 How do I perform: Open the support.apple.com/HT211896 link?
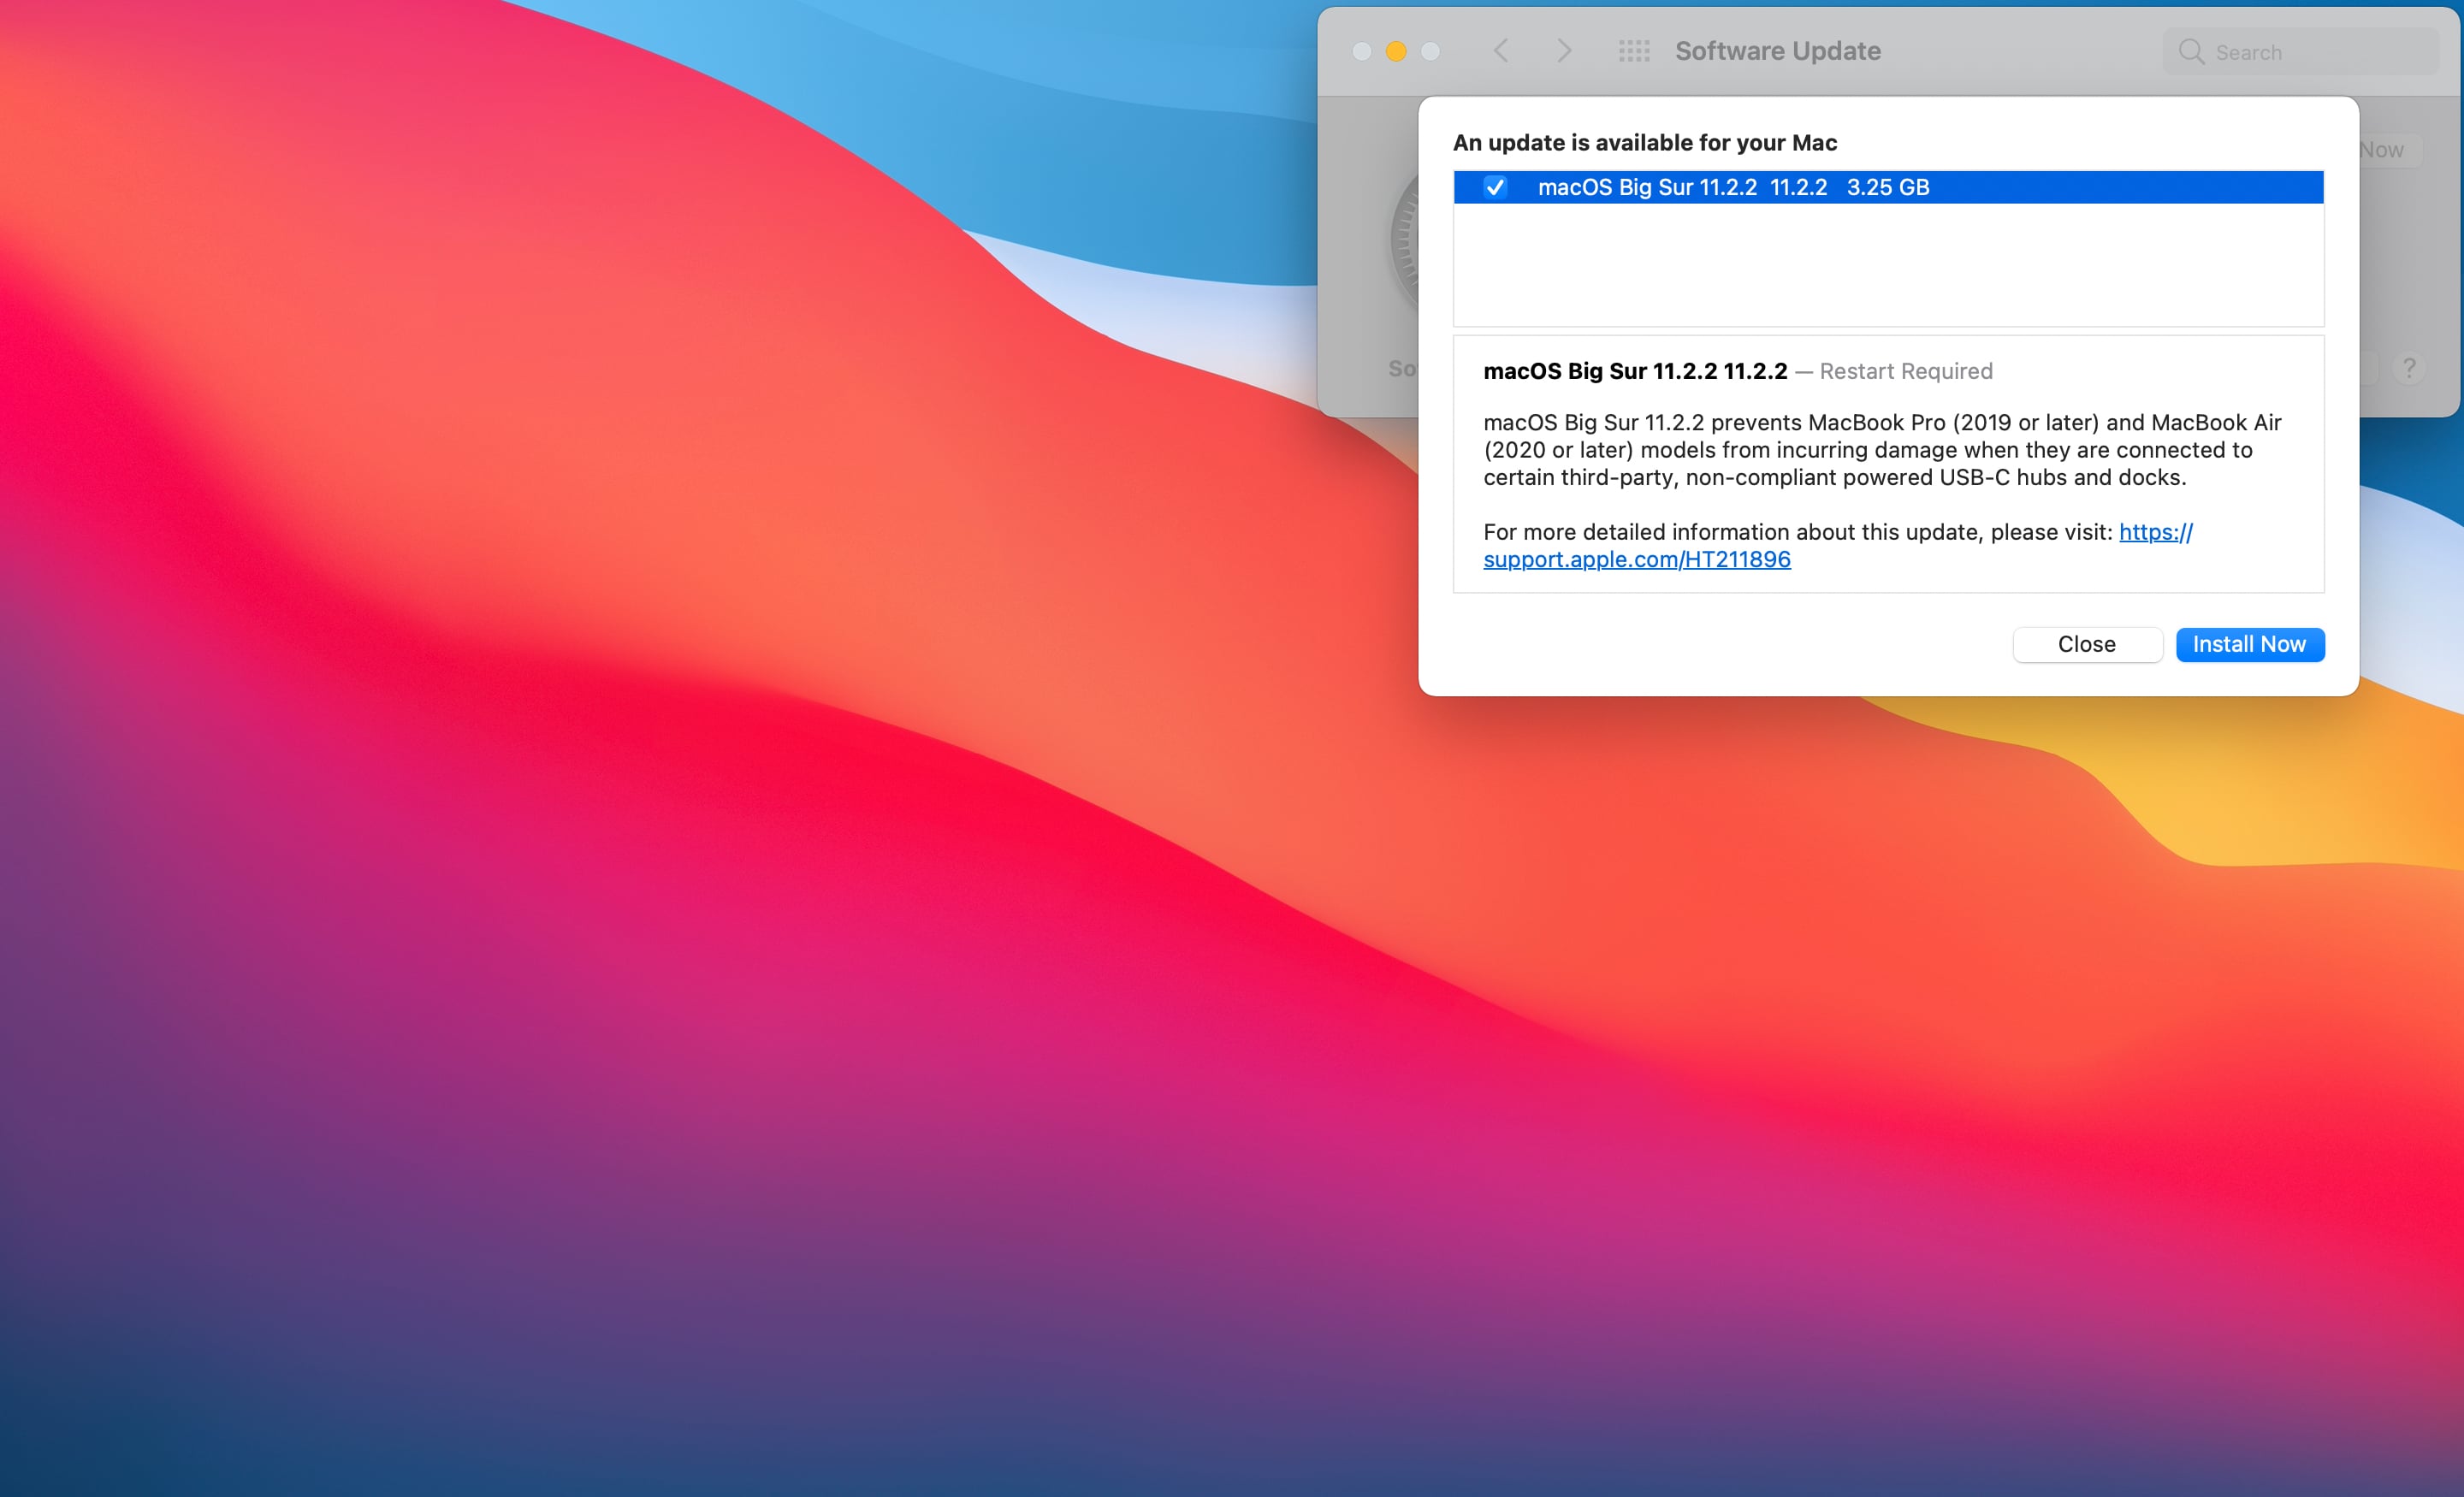point(1636,559)
